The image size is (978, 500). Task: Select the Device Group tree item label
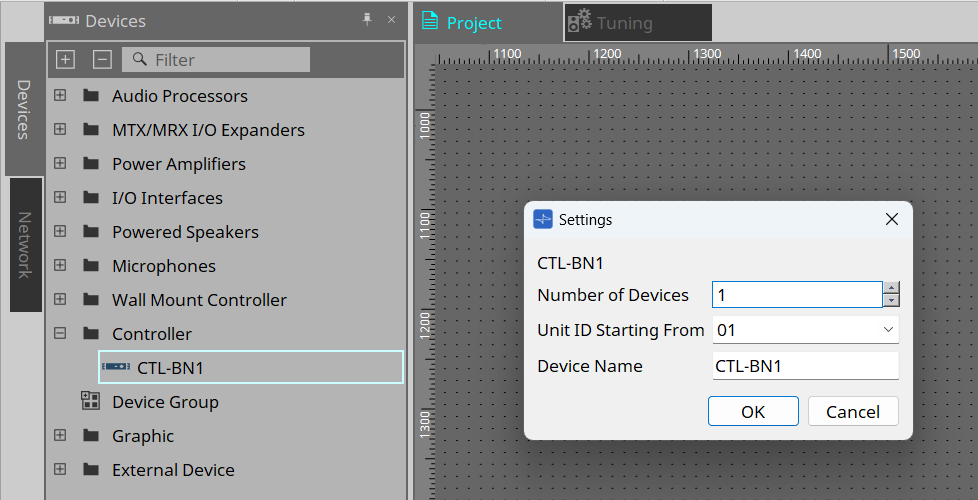pos(165,402)
